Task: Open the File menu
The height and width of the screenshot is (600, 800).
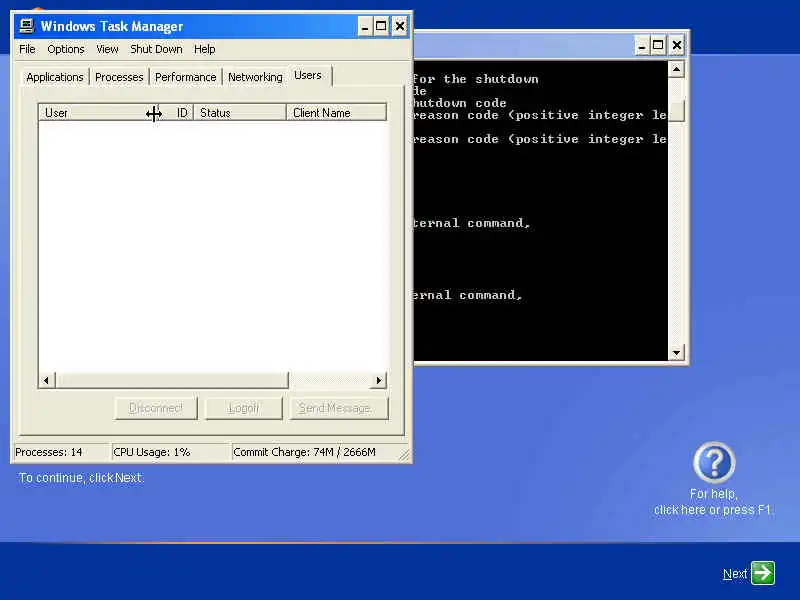Action: click(x=27, y=49)
